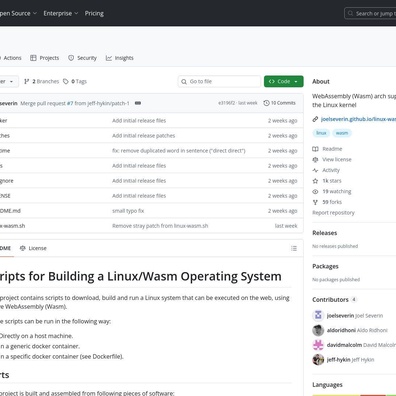Open the README outline list icon
The image size is (396, 396).
294,248
